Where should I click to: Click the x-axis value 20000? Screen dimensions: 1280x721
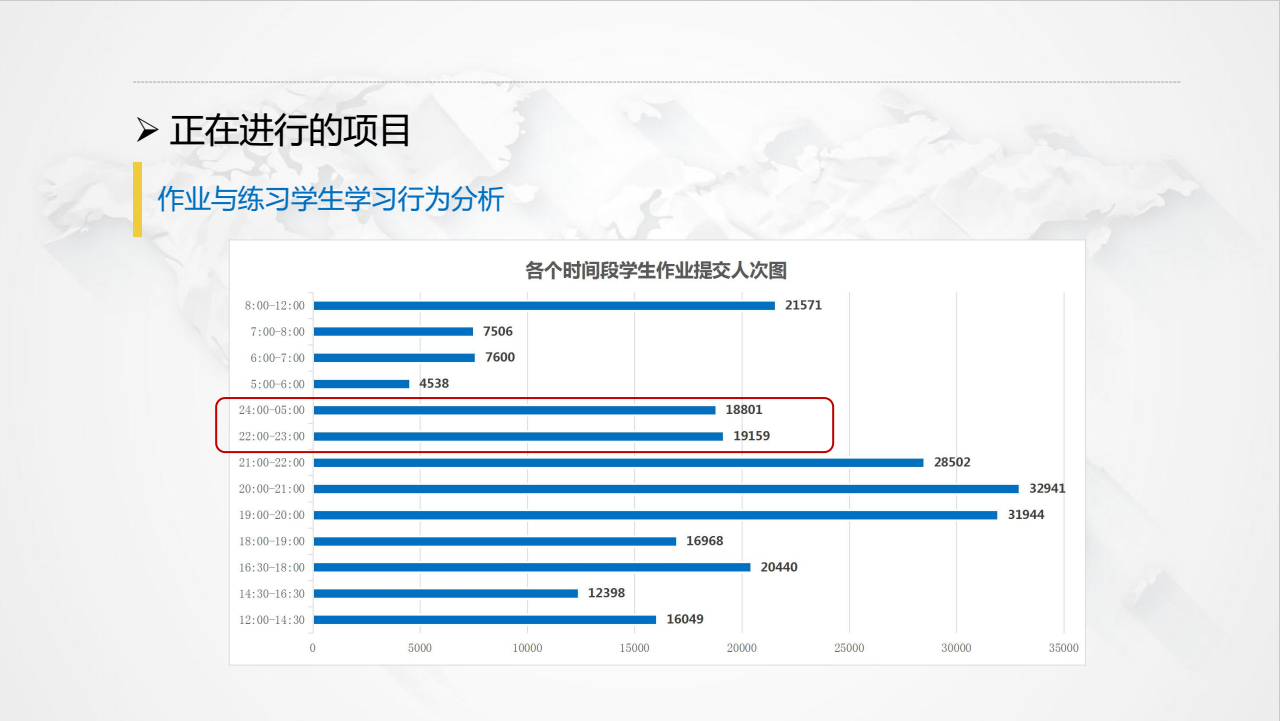coord(742,648)
